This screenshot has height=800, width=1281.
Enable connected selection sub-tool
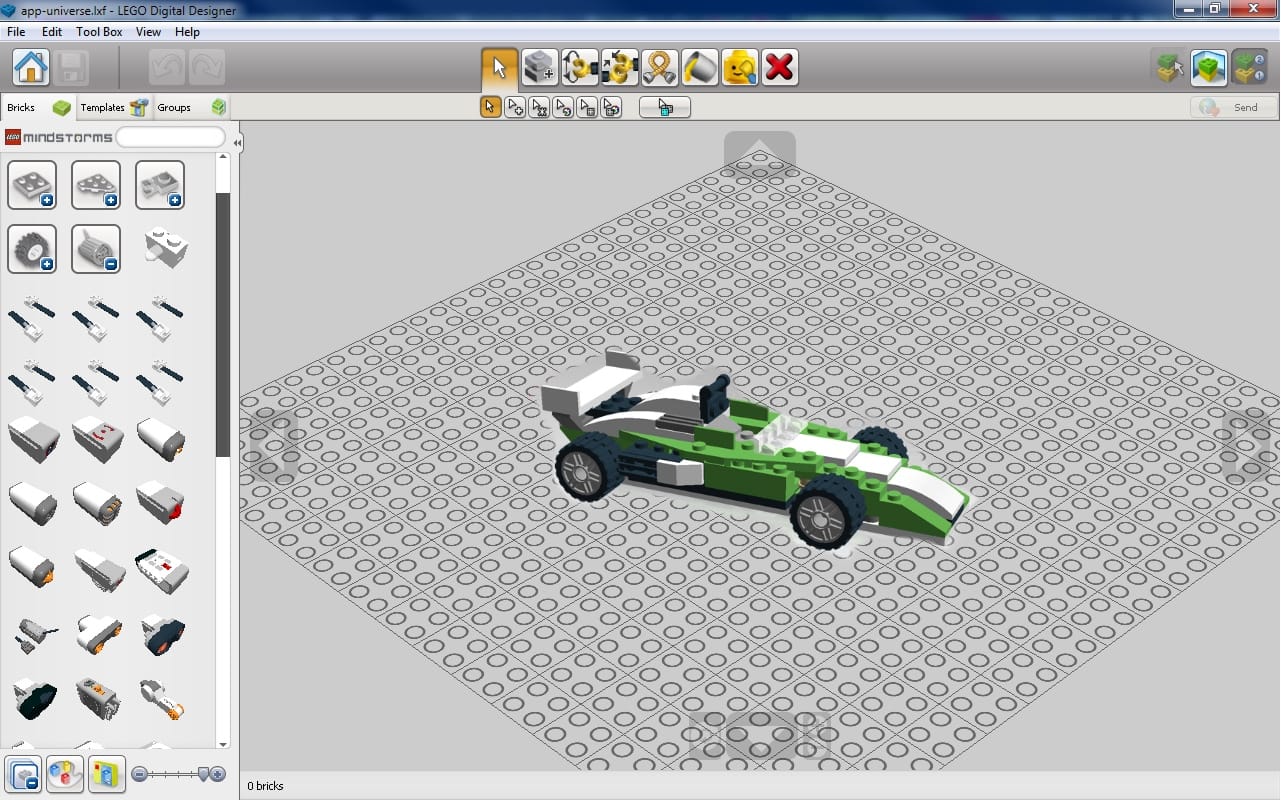539,107
